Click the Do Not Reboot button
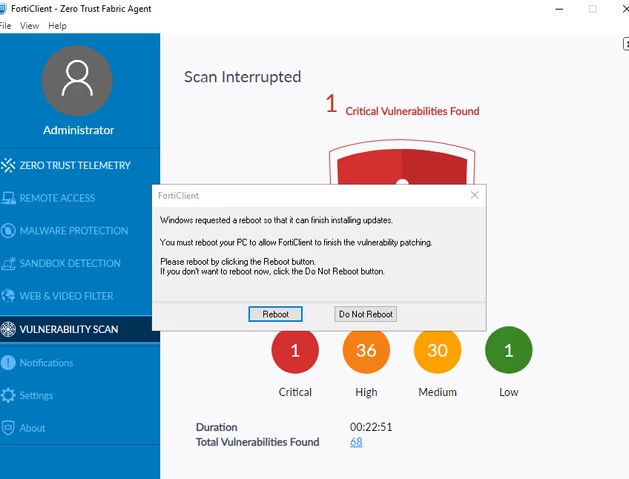Image resolution: width=629 pixels, height=479 pixels. click(365, 314)
